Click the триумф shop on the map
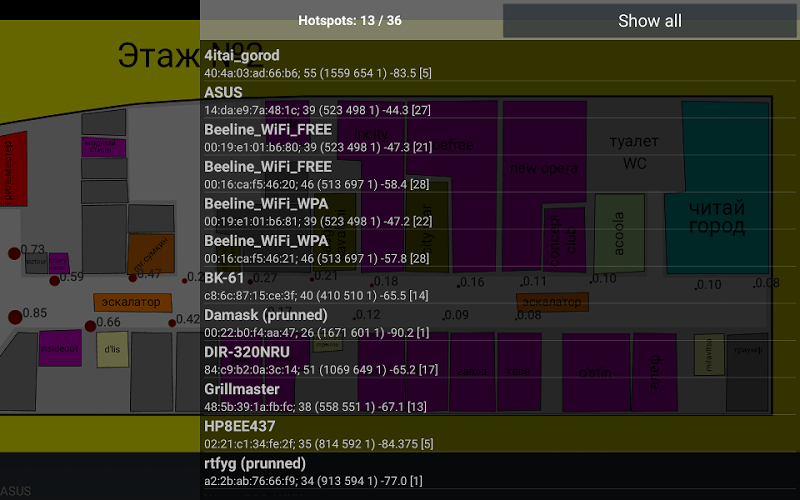Viewport: 800px width, 500px height. [x=747, y=371]
